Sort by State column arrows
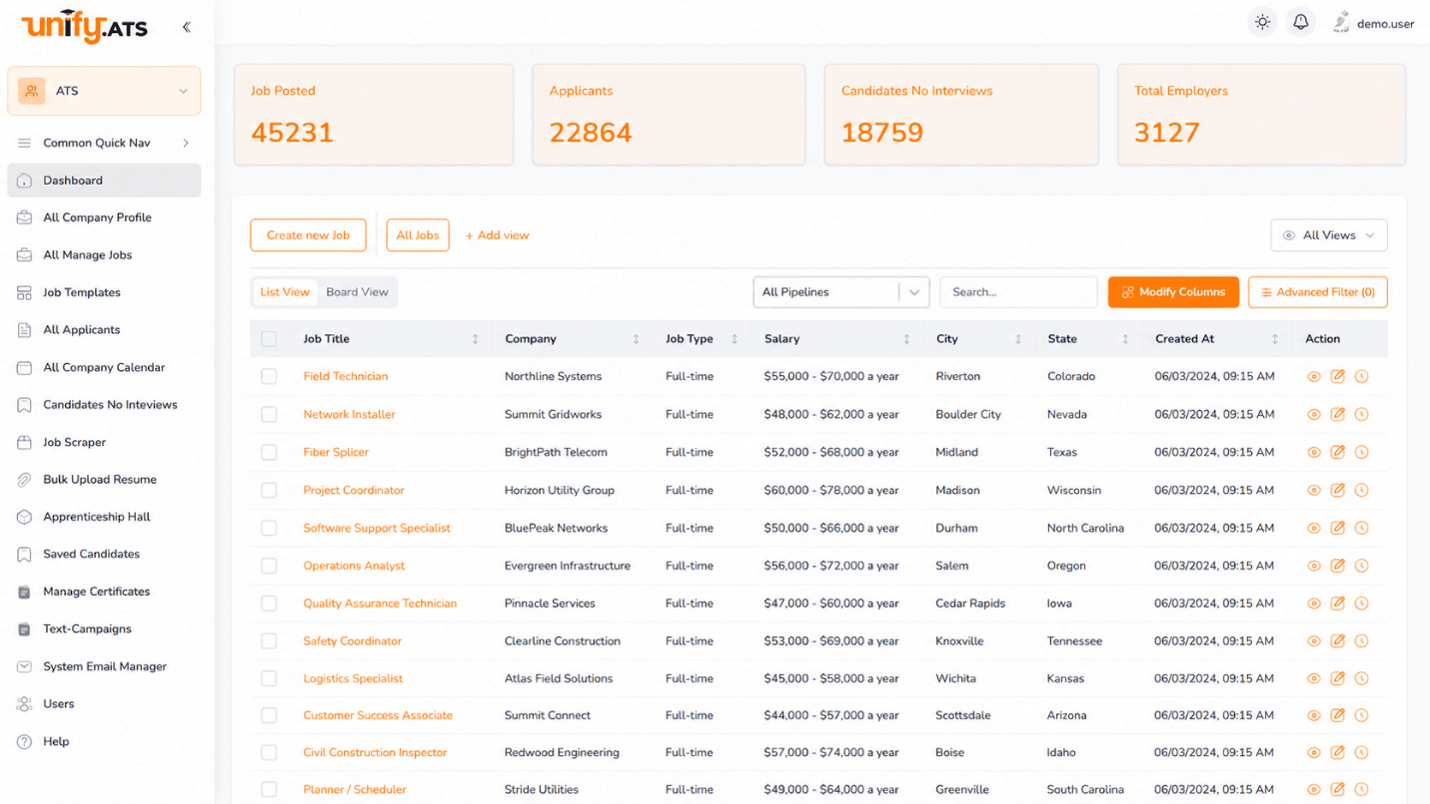 [1125, 340]
